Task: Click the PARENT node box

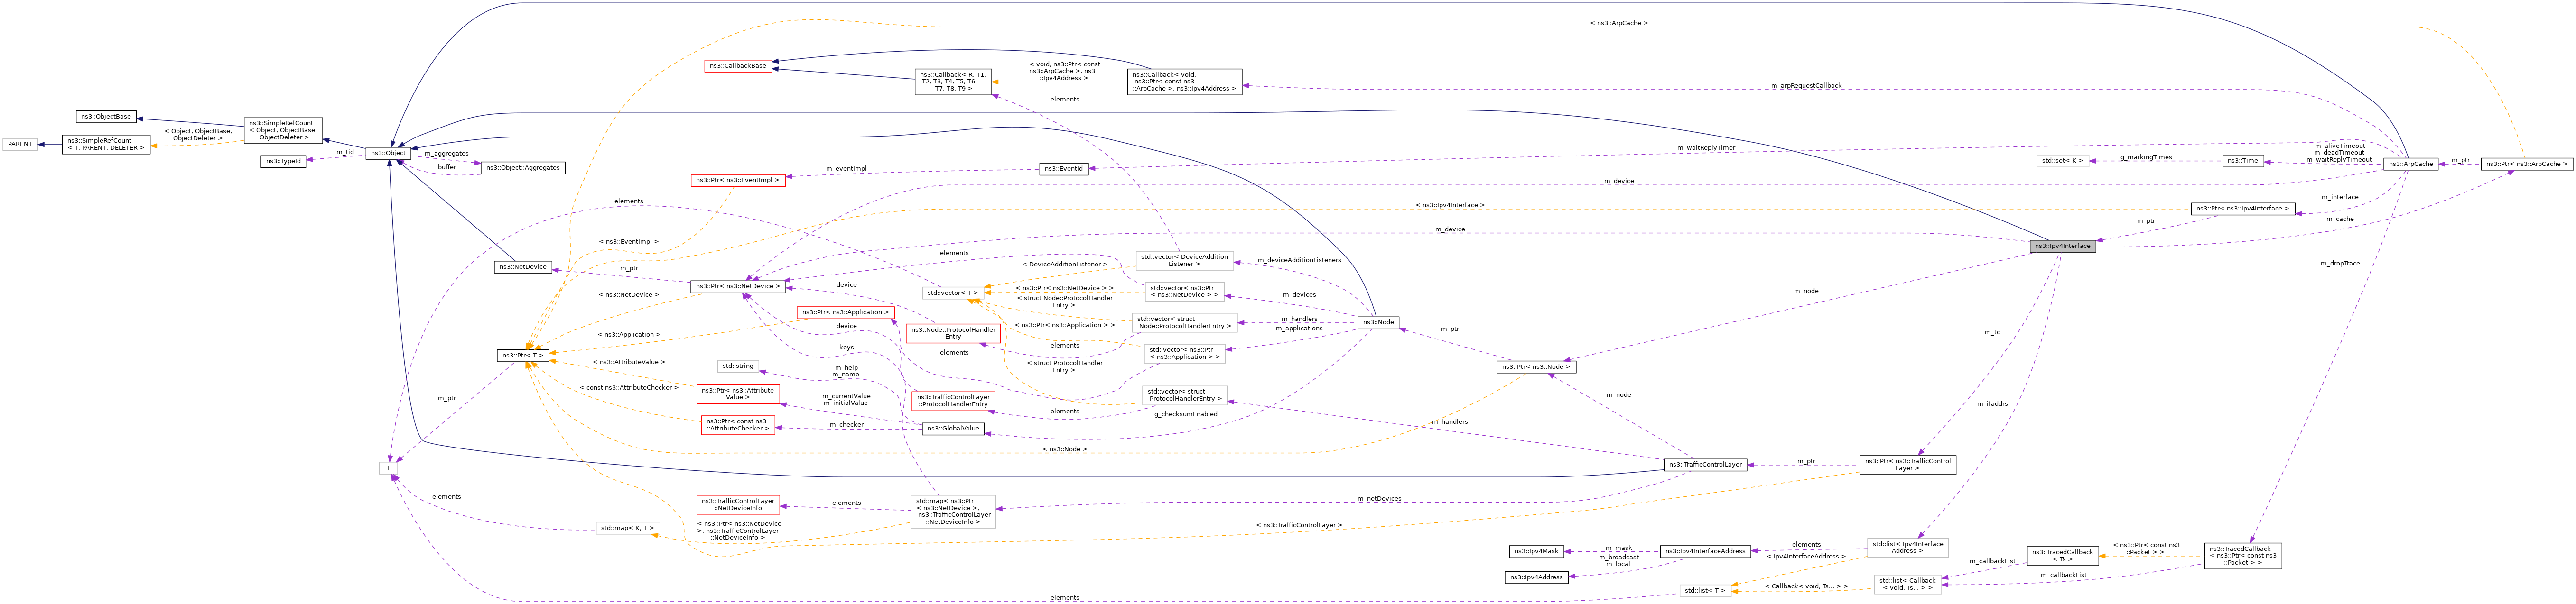Action: [20, 144]
